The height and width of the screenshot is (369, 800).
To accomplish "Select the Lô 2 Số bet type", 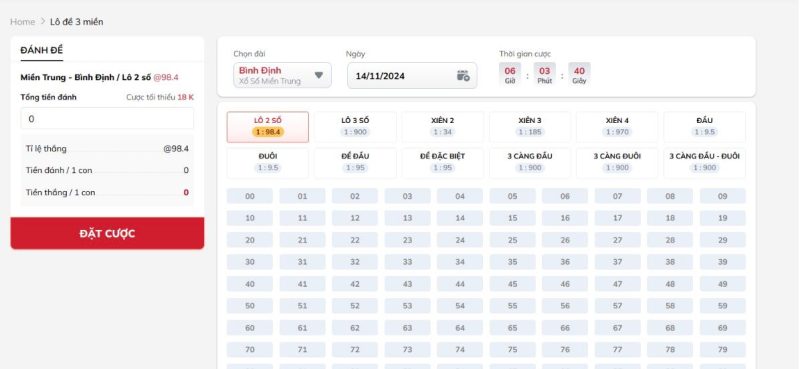I will pos(268,127).
